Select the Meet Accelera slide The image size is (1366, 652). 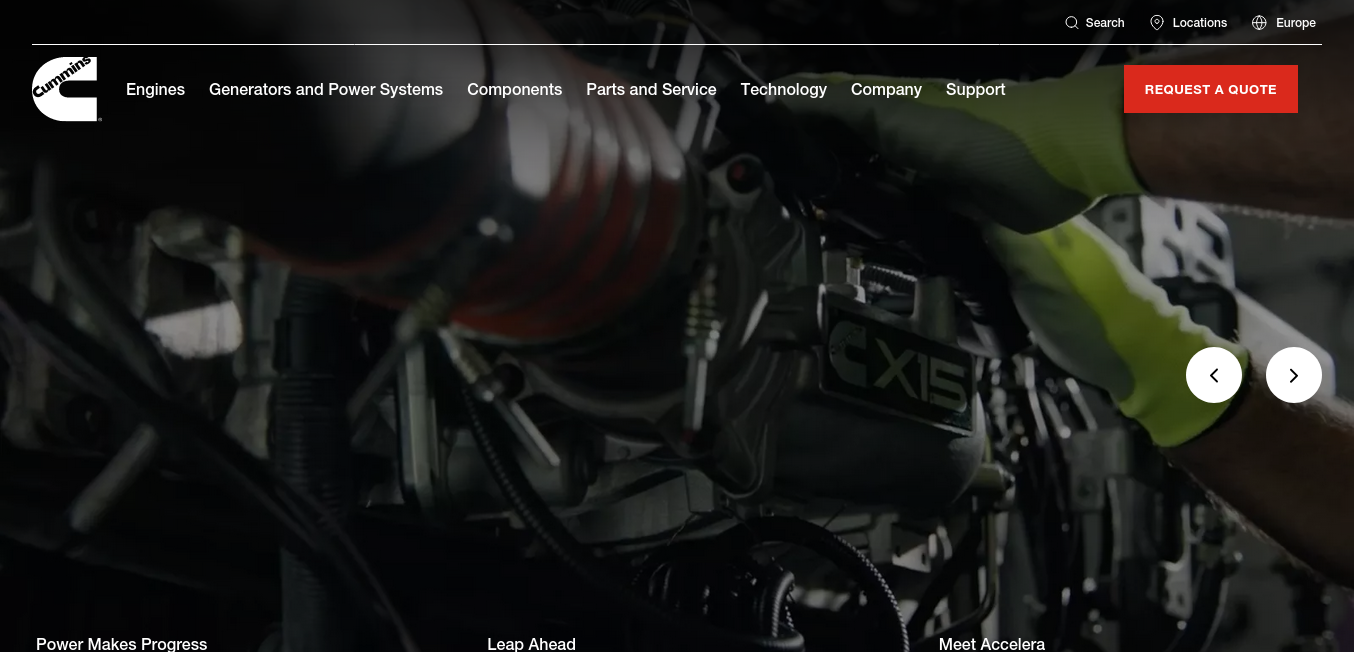(992, 644)
